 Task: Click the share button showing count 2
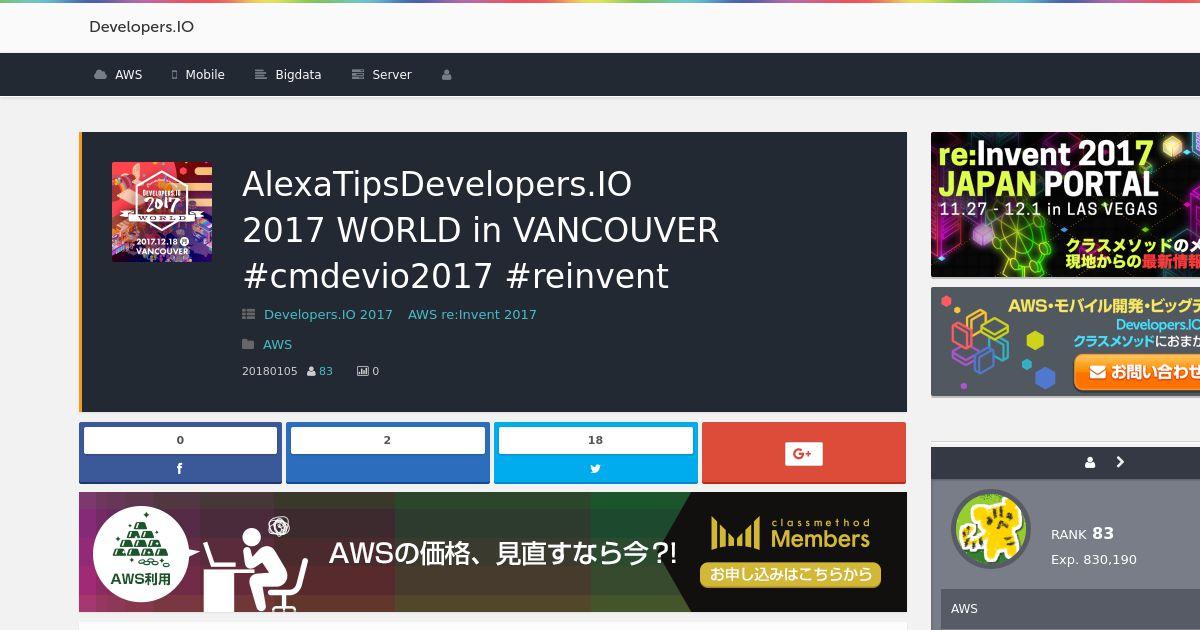(x=388, y=453)
